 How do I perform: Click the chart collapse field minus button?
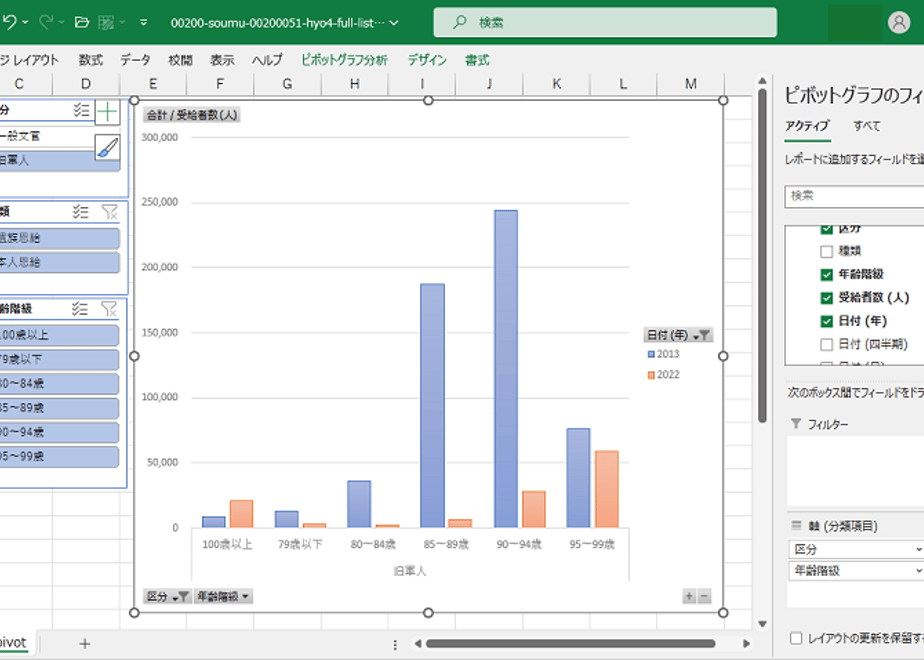(704, 596)
